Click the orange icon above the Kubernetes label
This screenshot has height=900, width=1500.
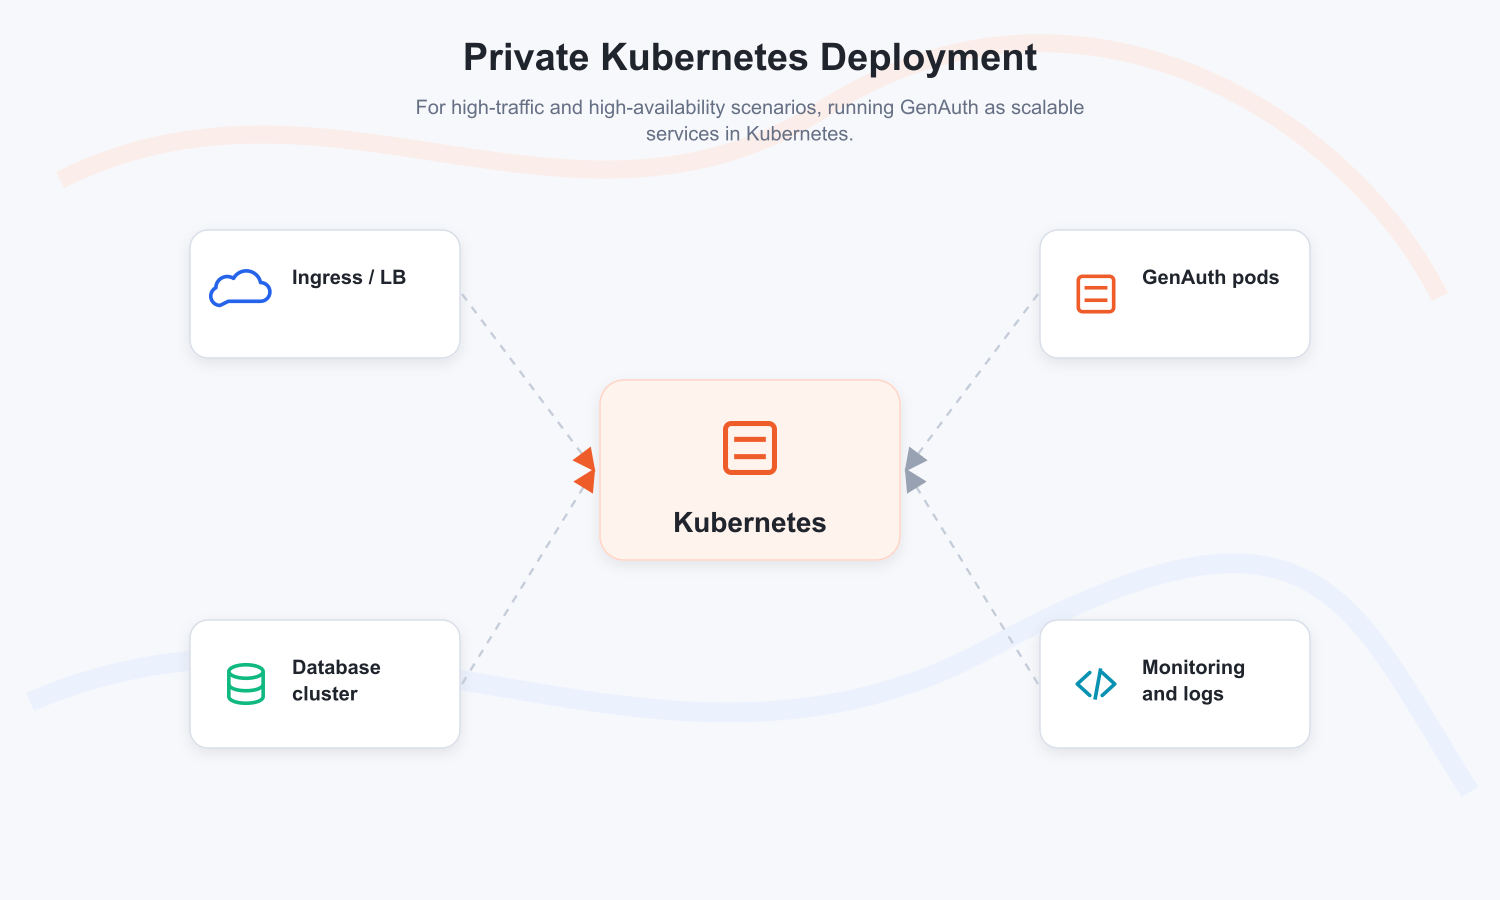tap(750, 448)
